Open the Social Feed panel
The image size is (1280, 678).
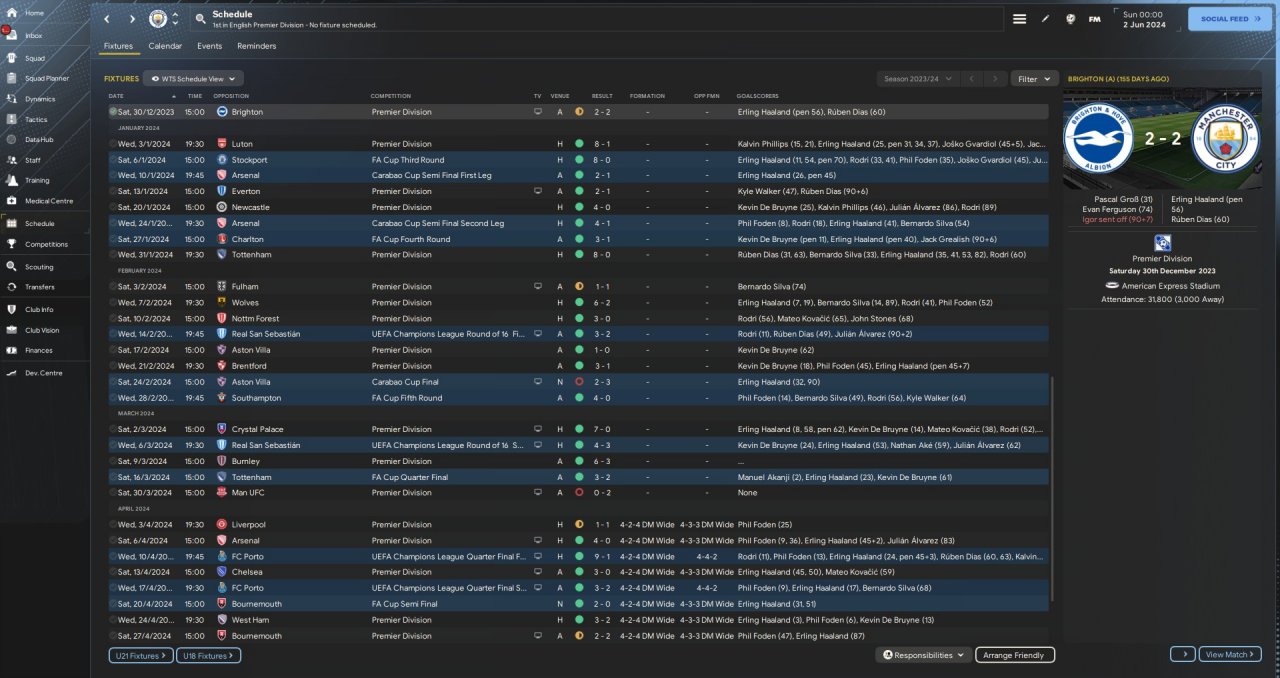1229,18
